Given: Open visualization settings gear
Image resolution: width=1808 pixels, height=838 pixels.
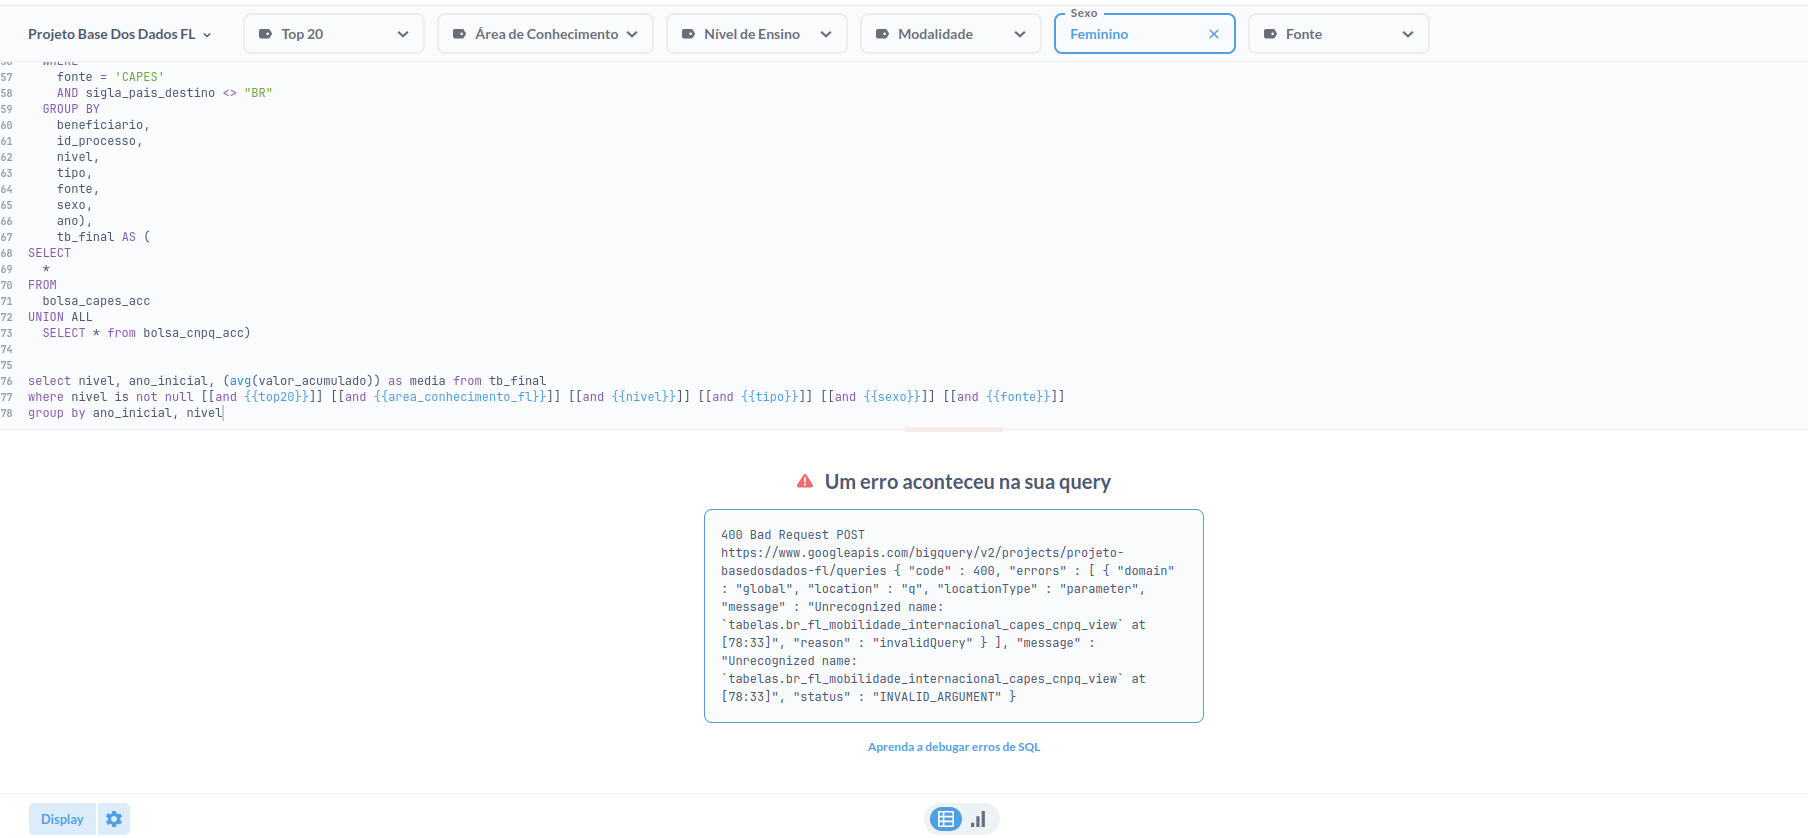Looking at the screenshot, I should tap(114, 819).
